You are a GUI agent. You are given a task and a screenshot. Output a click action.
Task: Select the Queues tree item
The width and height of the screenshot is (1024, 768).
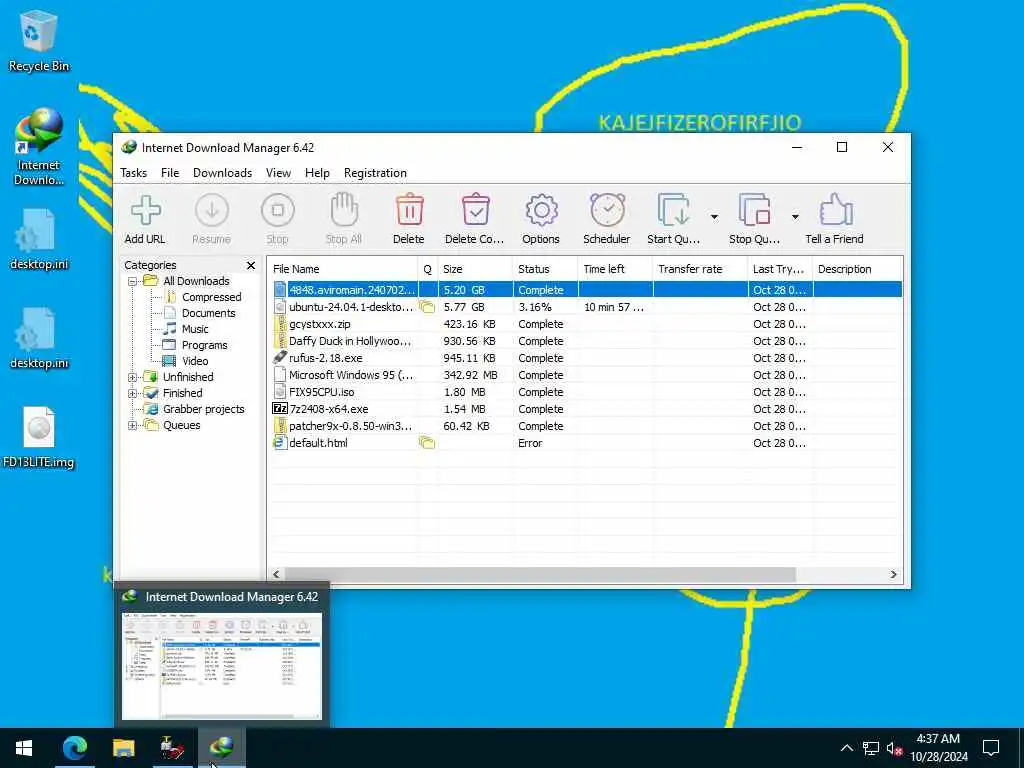(x=182, y=425)
